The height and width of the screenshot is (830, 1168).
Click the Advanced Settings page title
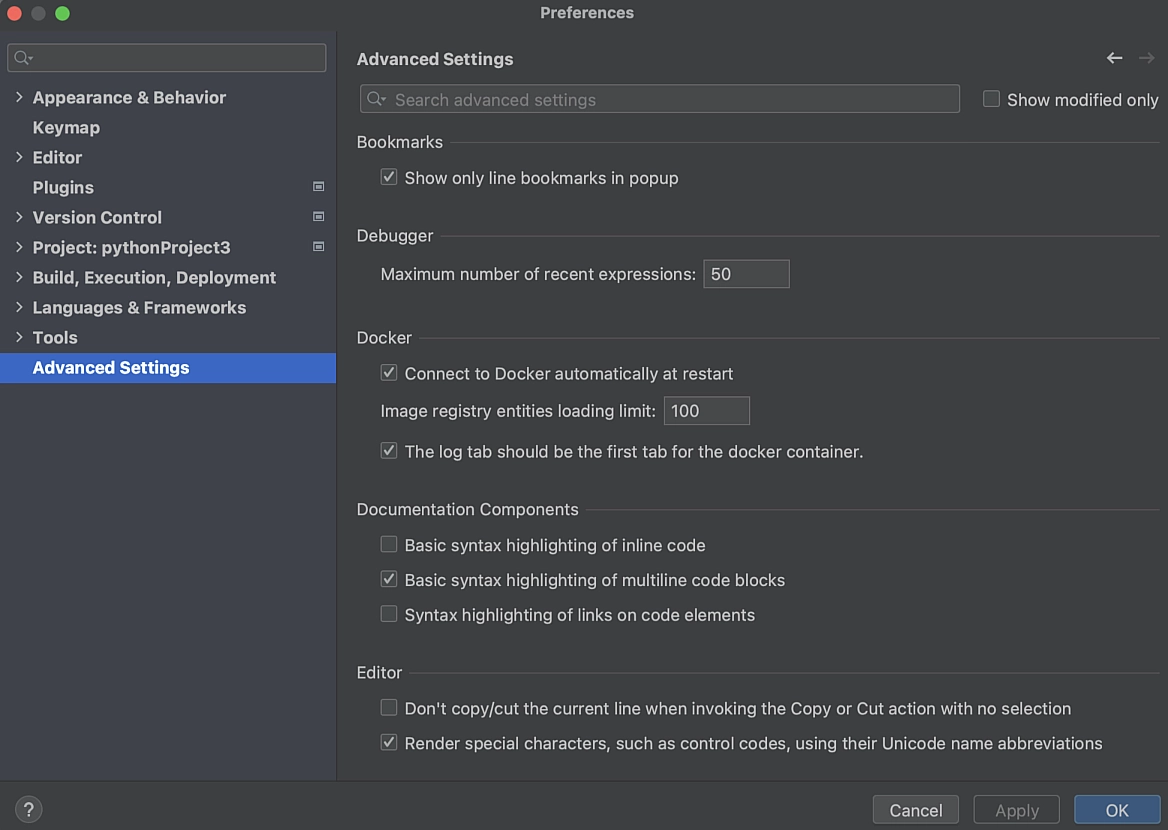(435, 59)
